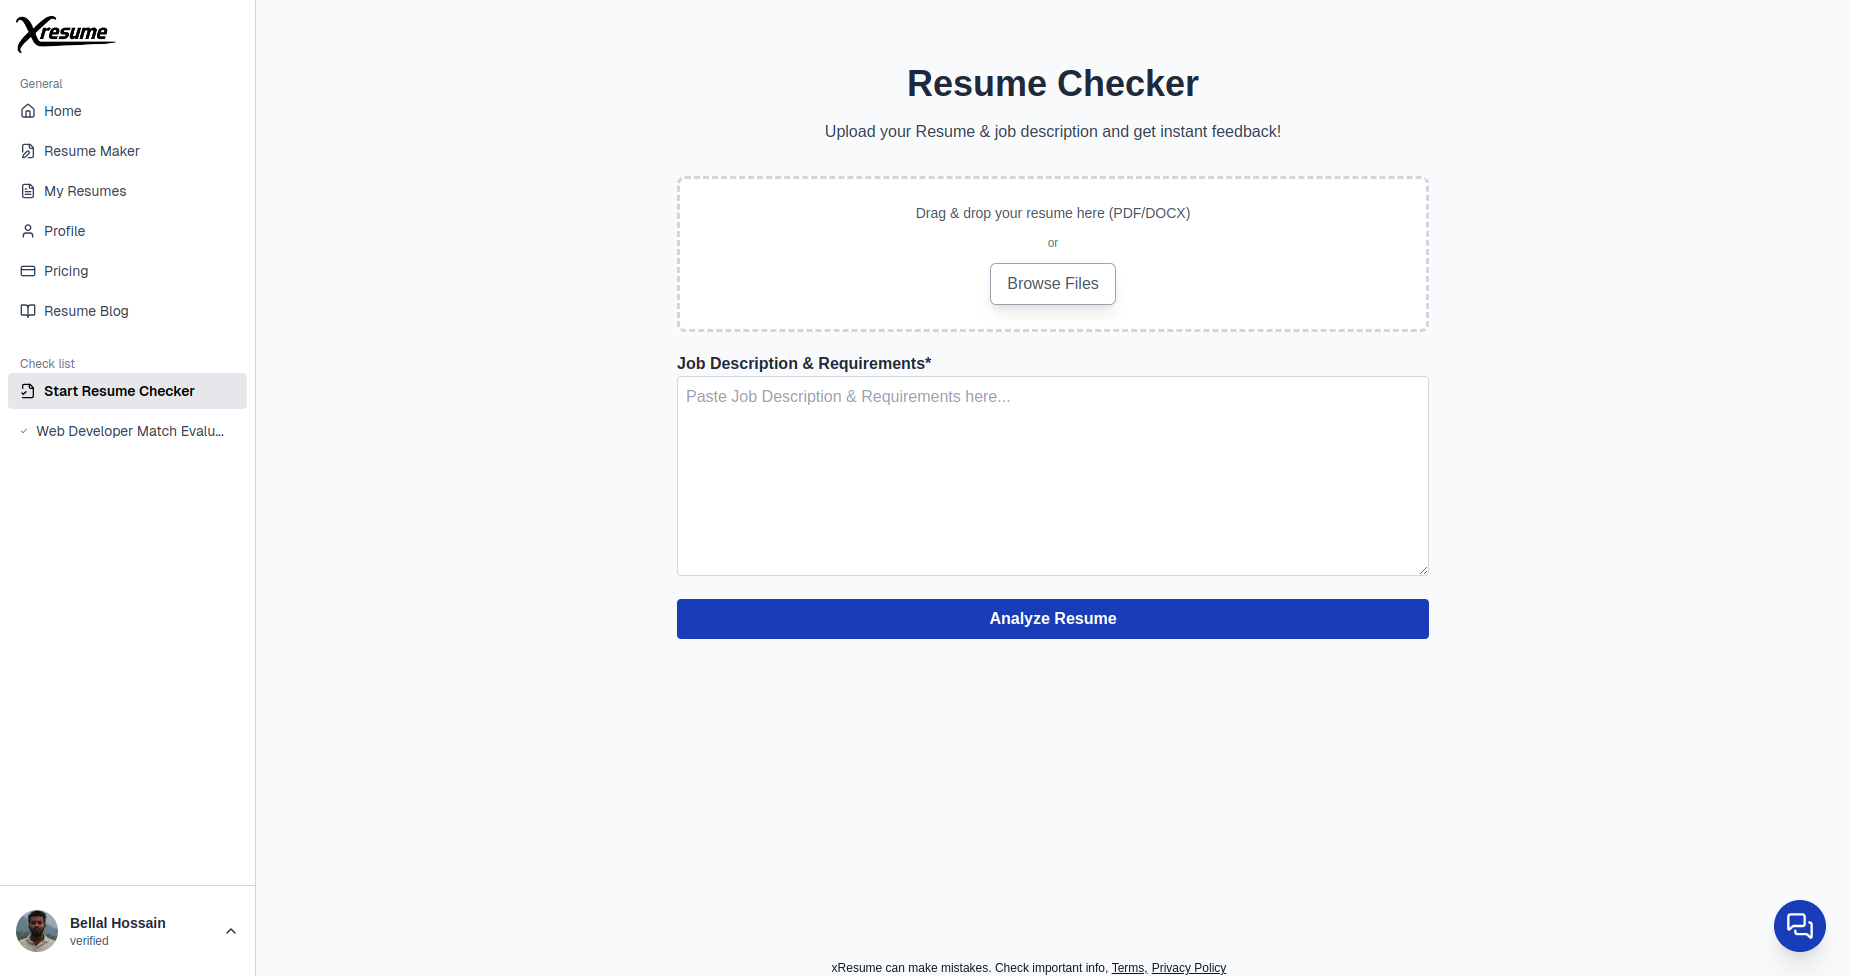Open the Pricing page
1850x976 pixels.
point(65,271)
